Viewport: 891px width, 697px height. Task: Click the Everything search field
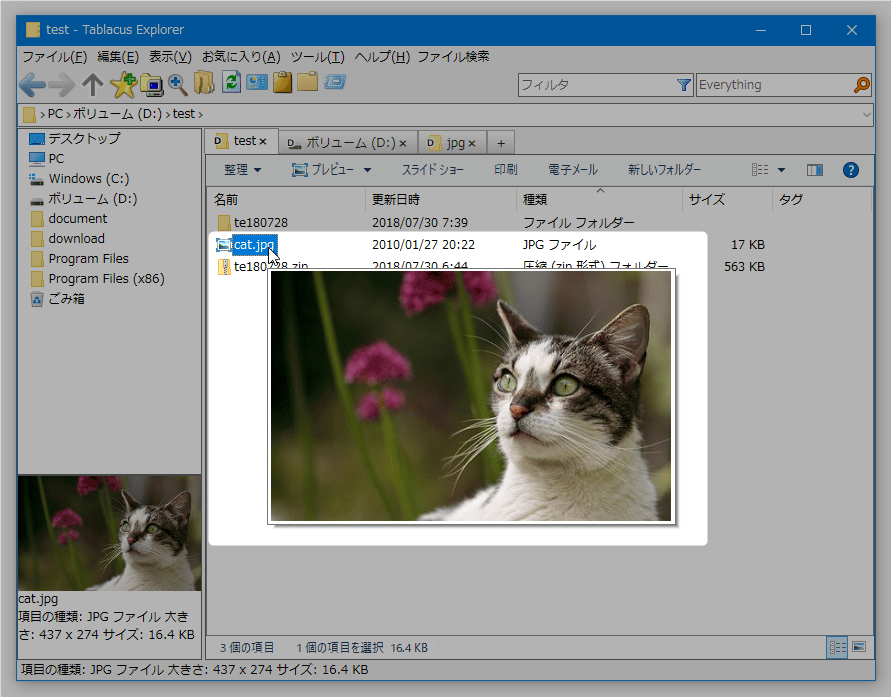775,85
